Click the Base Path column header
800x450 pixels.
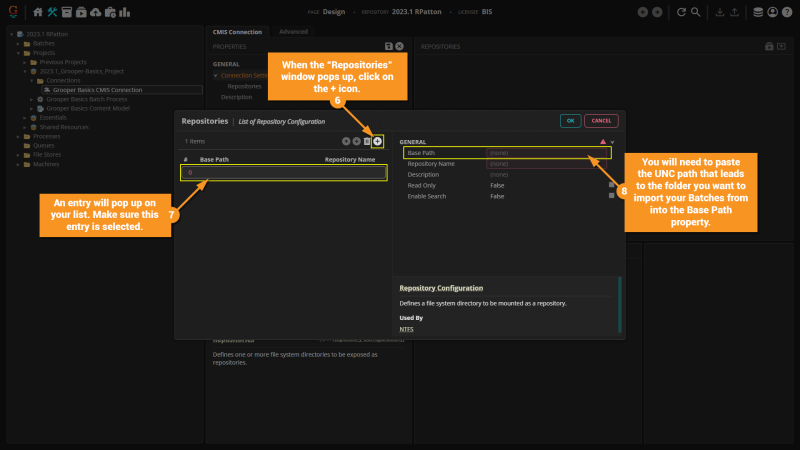point(214,160)
